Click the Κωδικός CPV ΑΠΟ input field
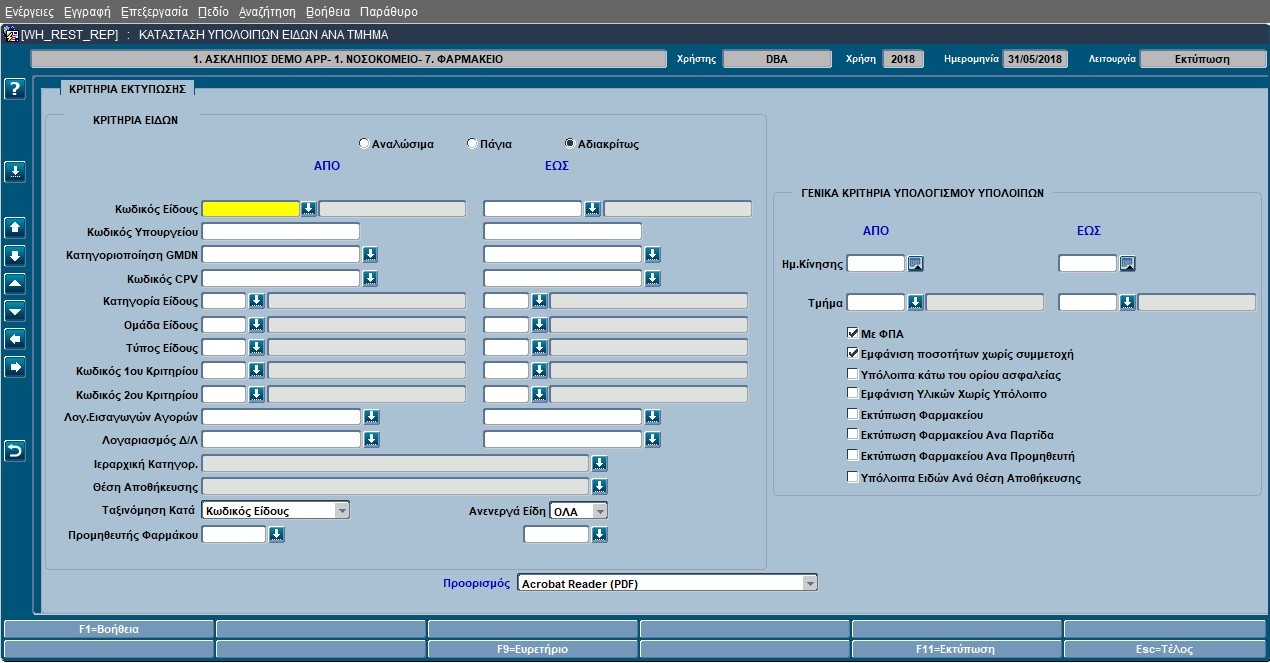1270x663 pixels. [280, 278]
